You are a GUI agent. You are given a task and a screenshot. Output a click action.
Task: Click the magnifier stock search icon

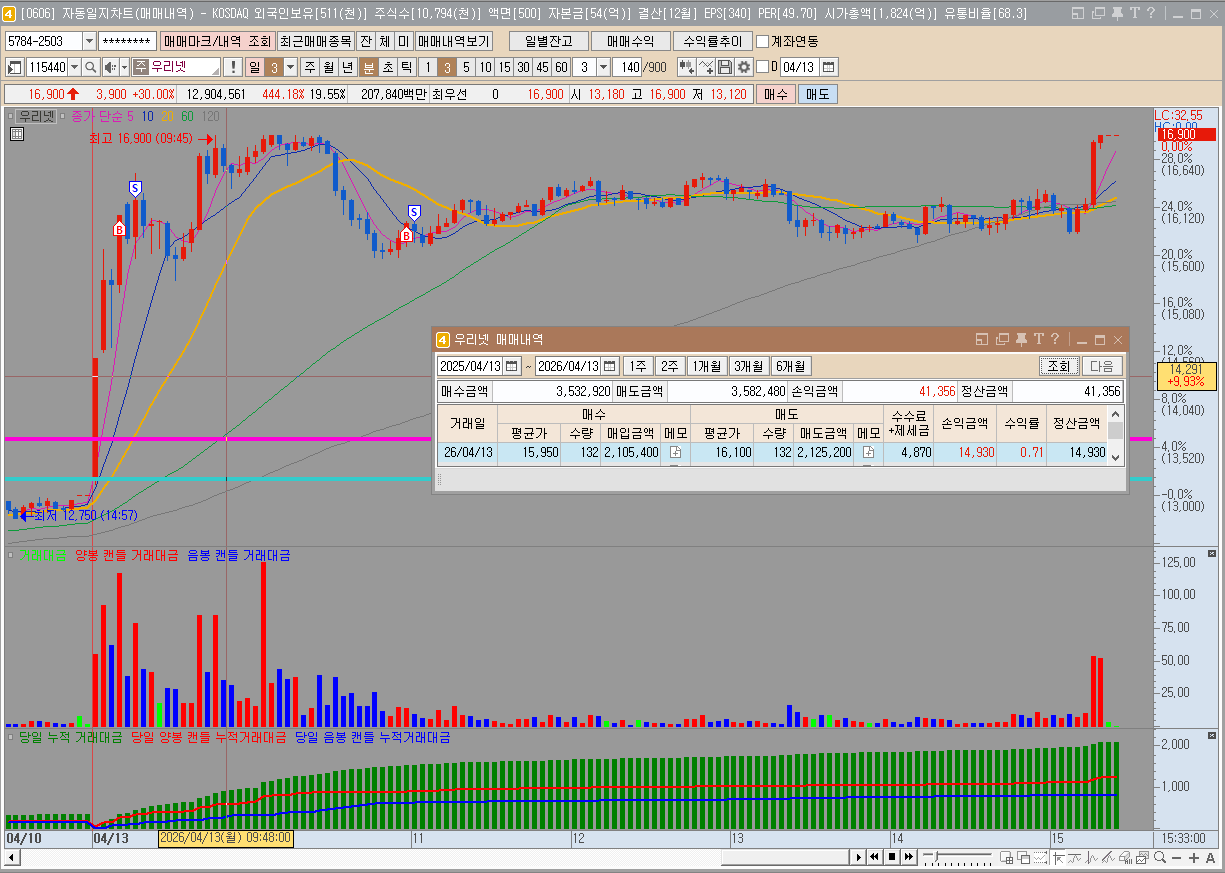pyautogui.click(x=90, y=67)
